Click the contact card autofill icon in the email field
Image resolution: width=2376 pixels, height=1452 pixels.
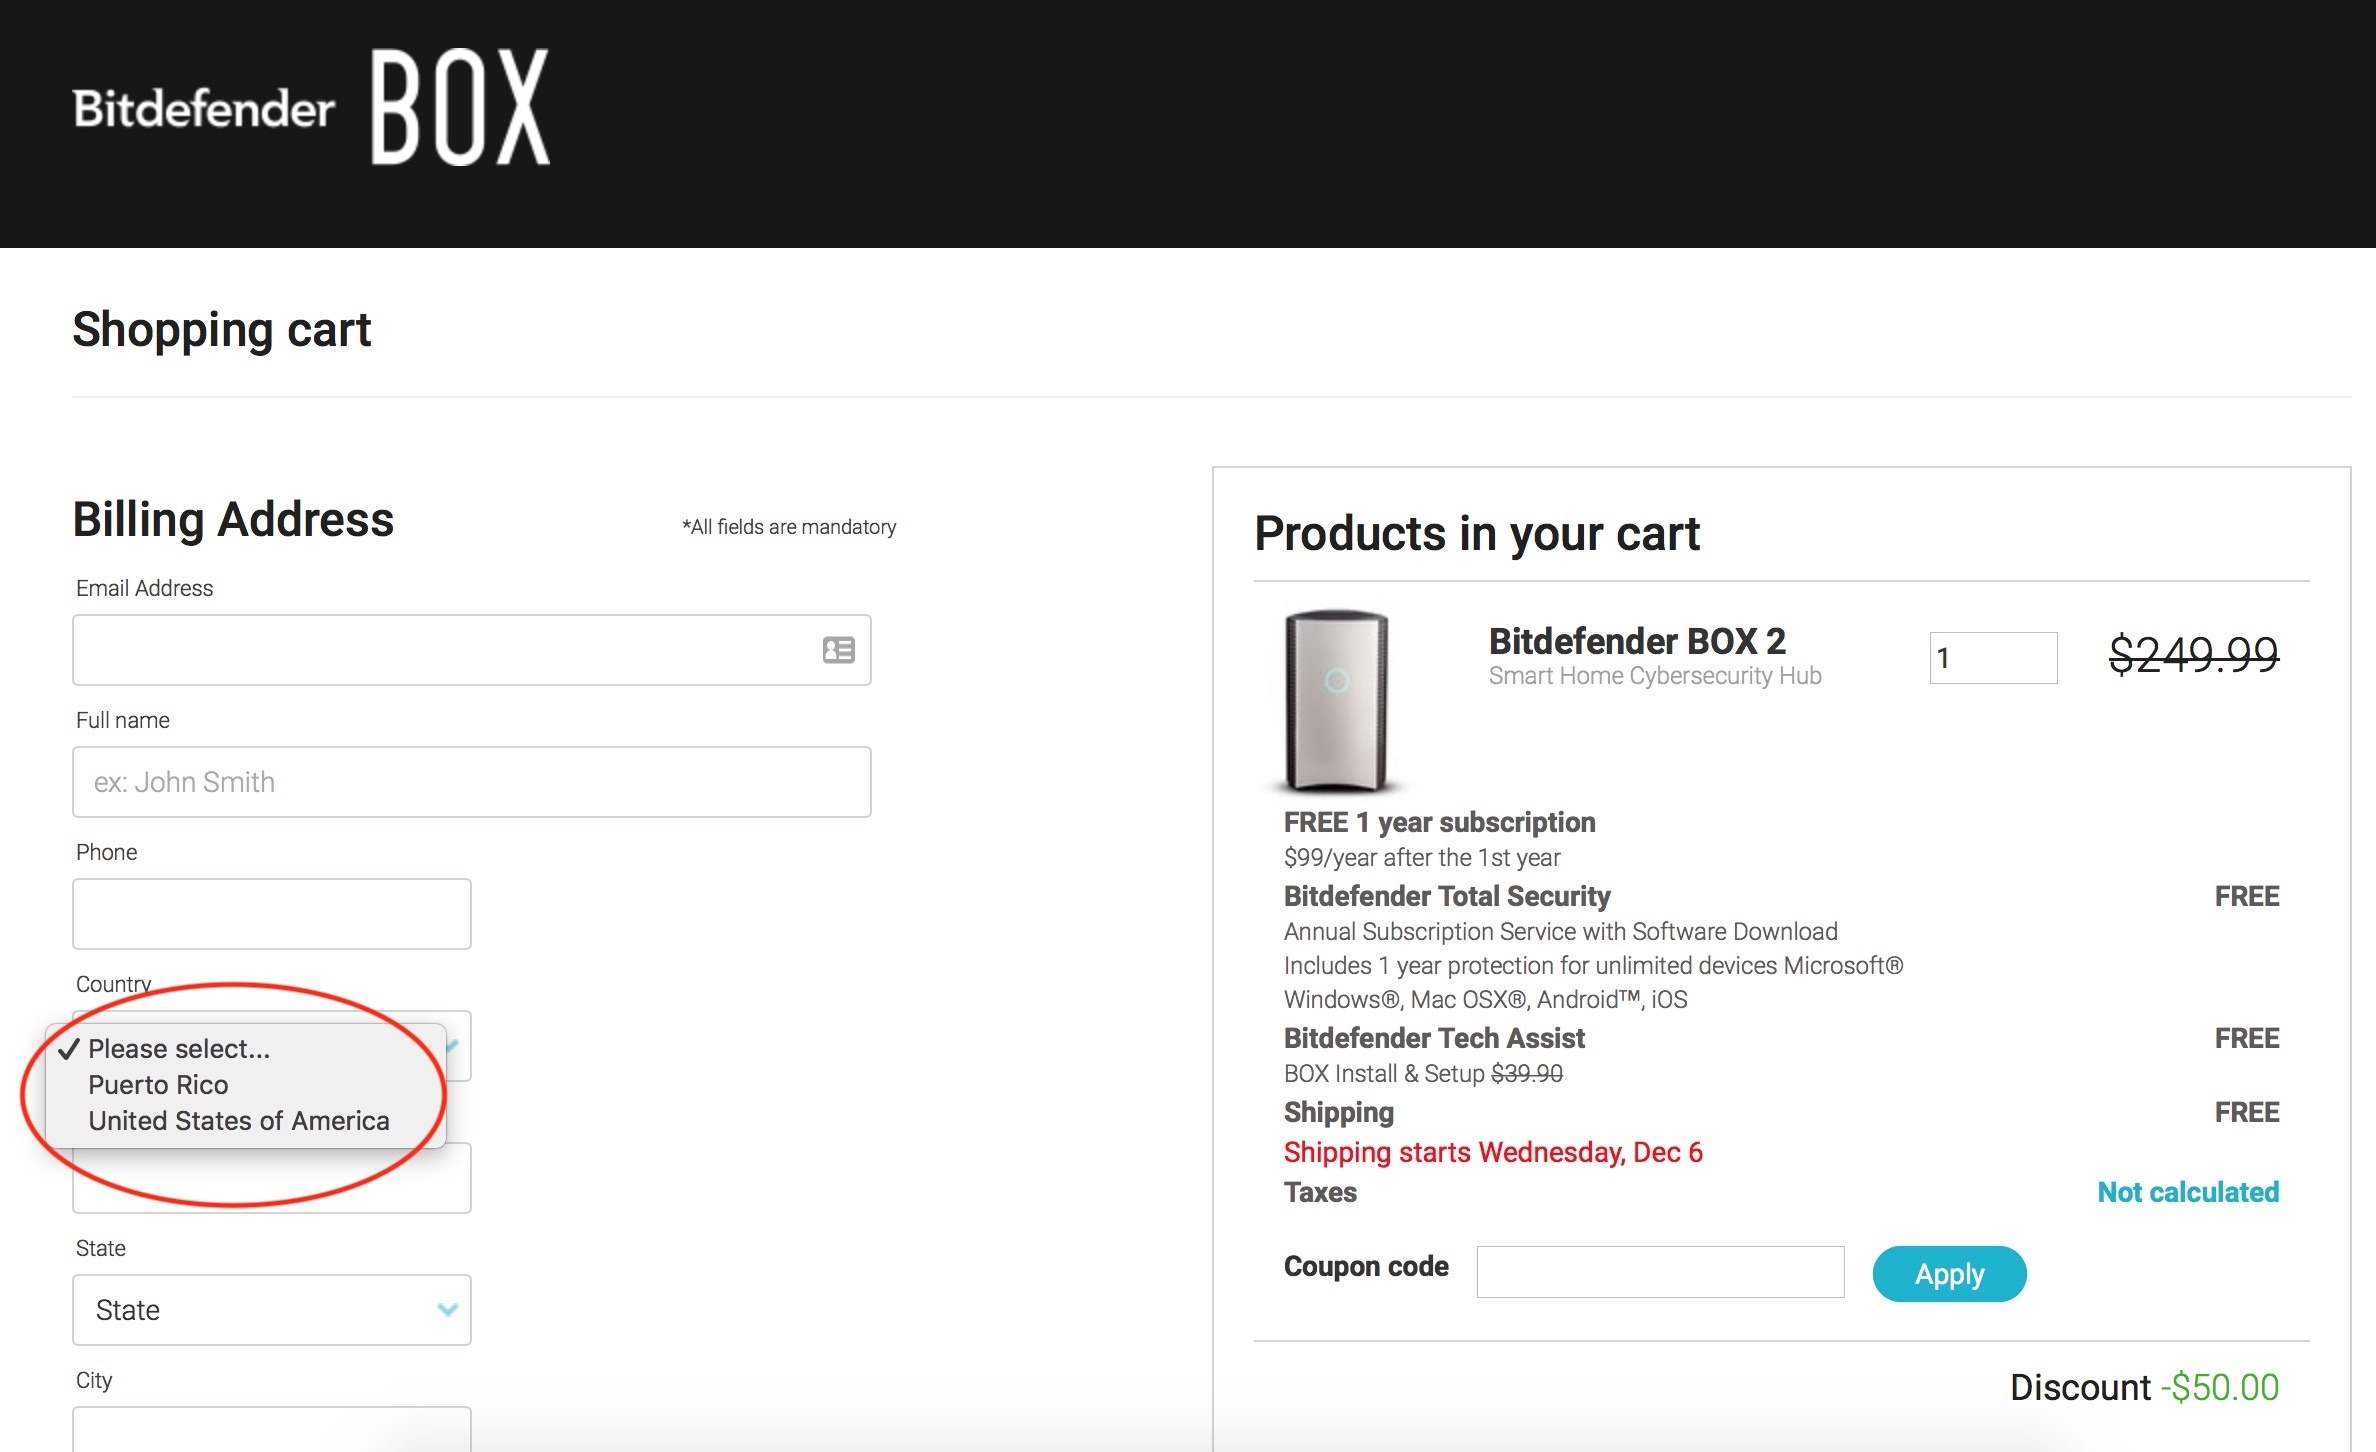pyautogui.click(x=838, y=651)
